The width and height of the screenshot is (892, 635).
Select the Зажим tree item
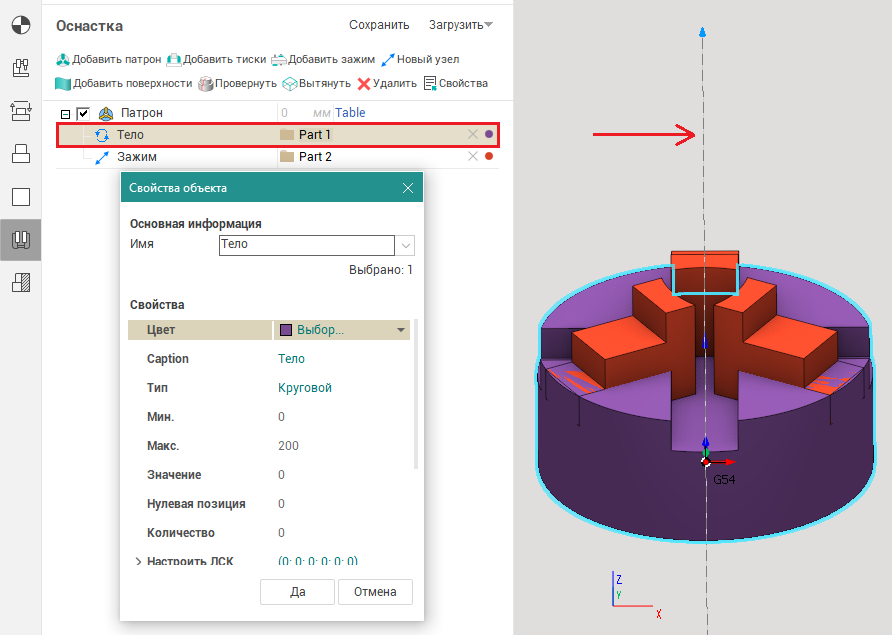tap(137, 157)
